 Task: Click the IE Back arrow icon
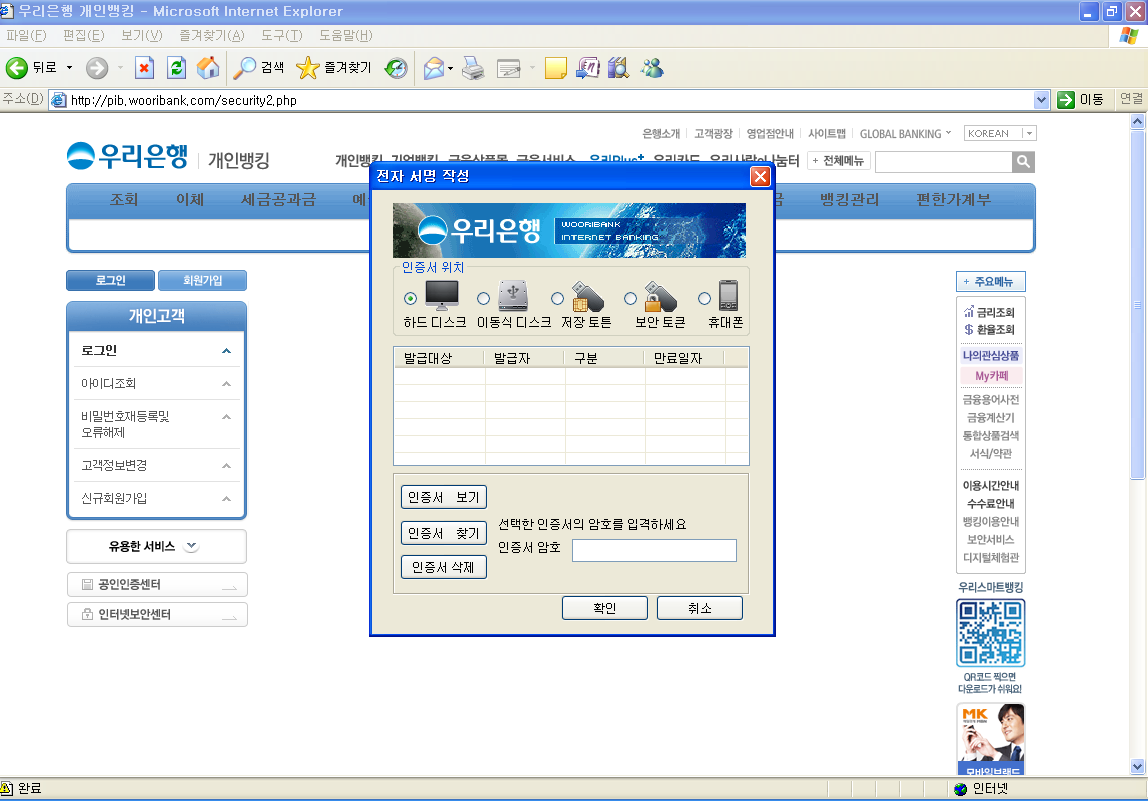click(x=17, y=68)
